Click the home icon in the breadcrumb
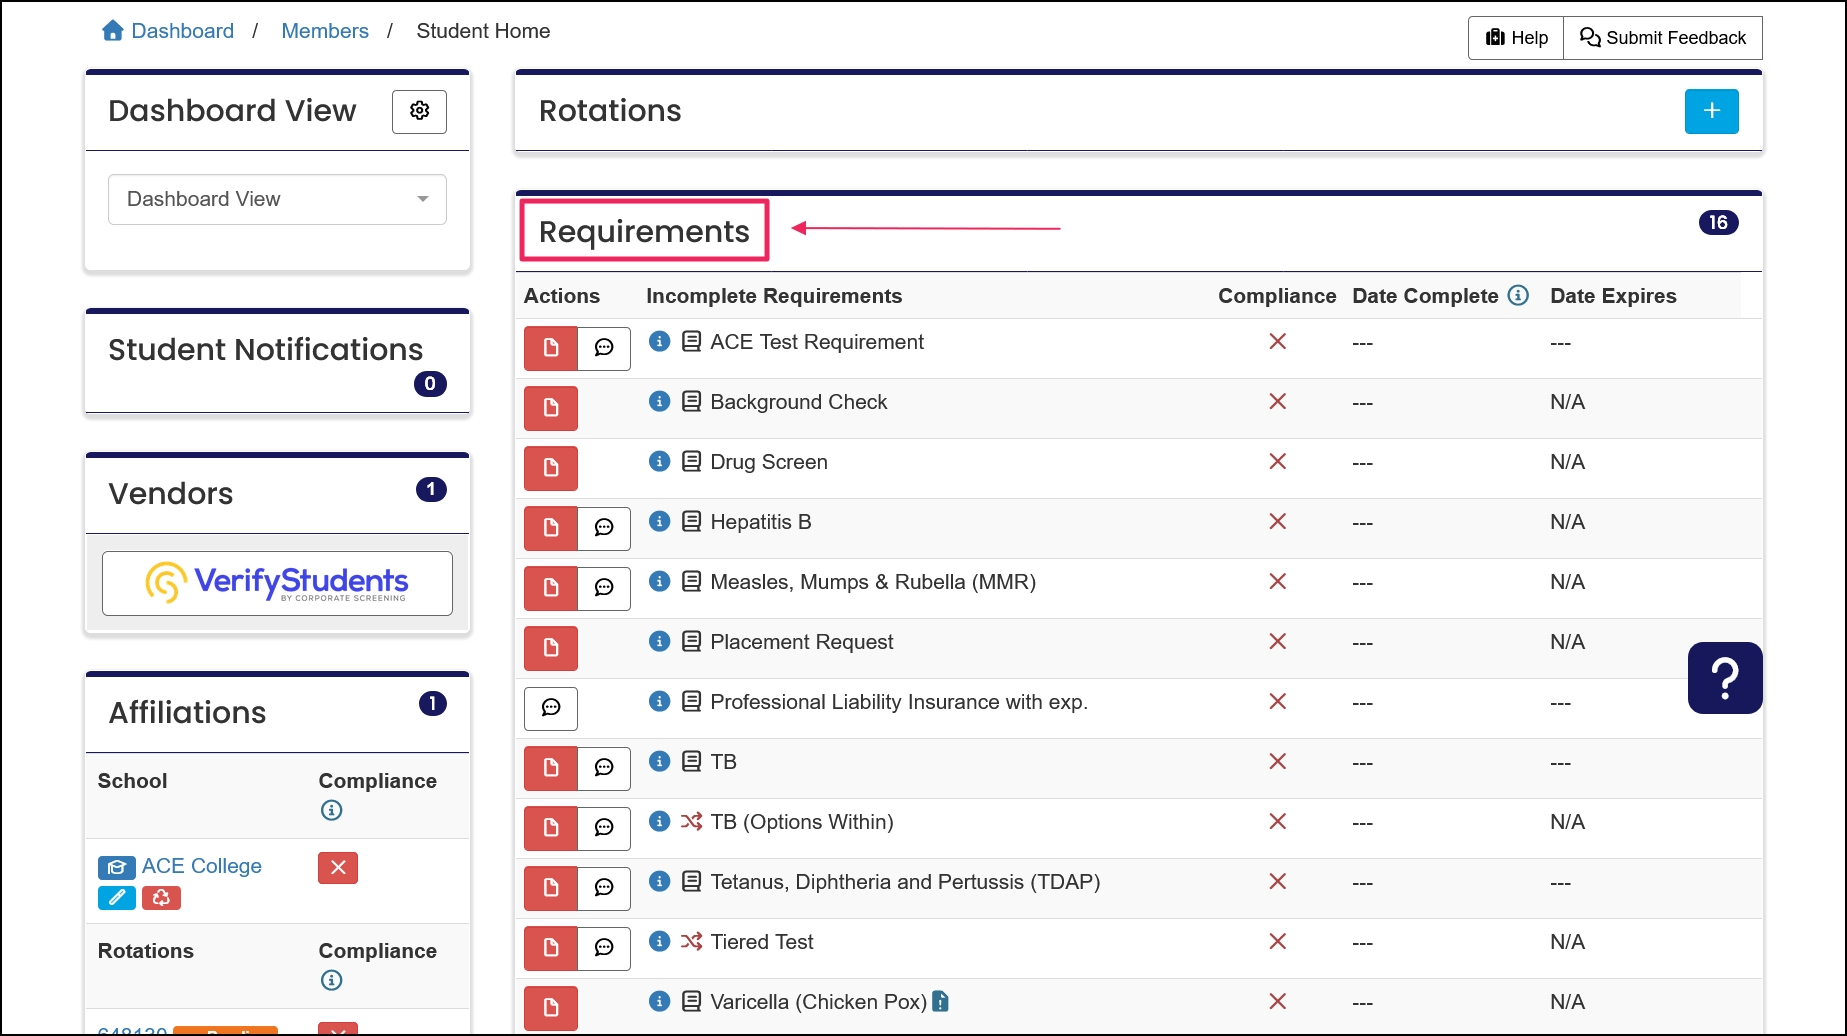 point(112,30)
